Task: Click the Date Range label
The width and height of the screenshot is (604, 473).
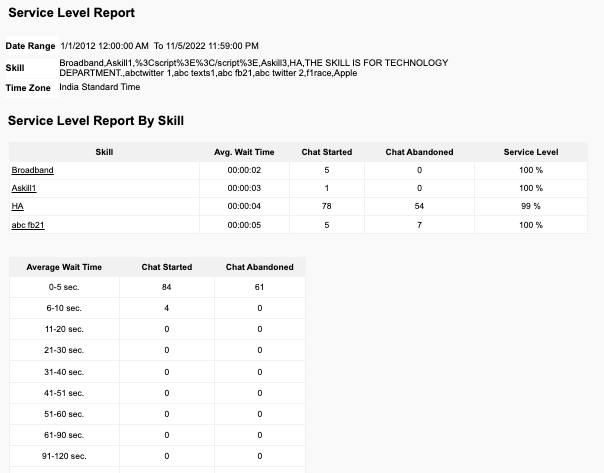Action: pyautogui.click(x=30, y=46)
